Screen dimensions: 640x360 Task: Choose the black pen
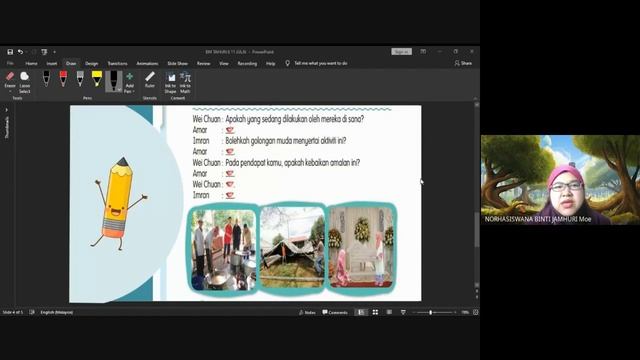[46, 79]
